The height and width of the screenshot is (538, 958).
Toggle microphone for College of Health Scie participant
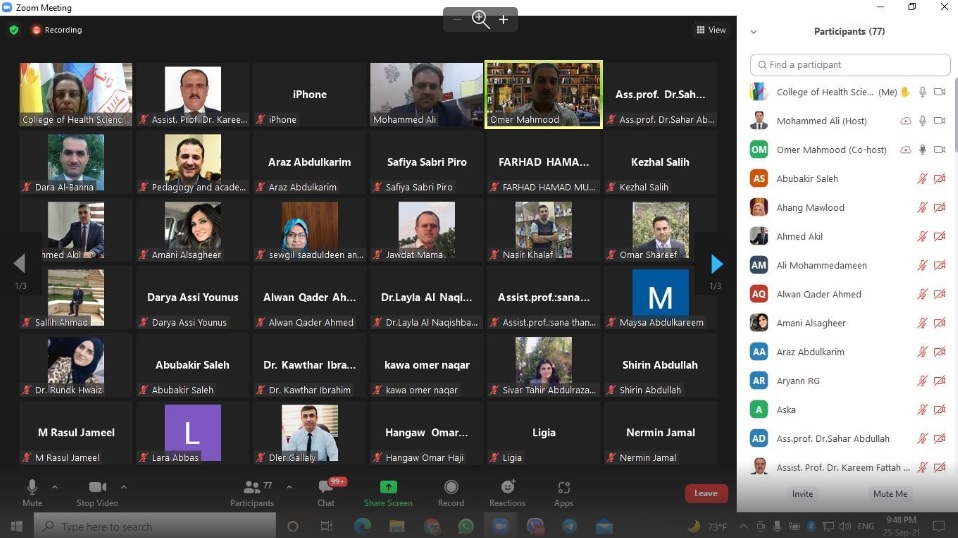(923, 92)
